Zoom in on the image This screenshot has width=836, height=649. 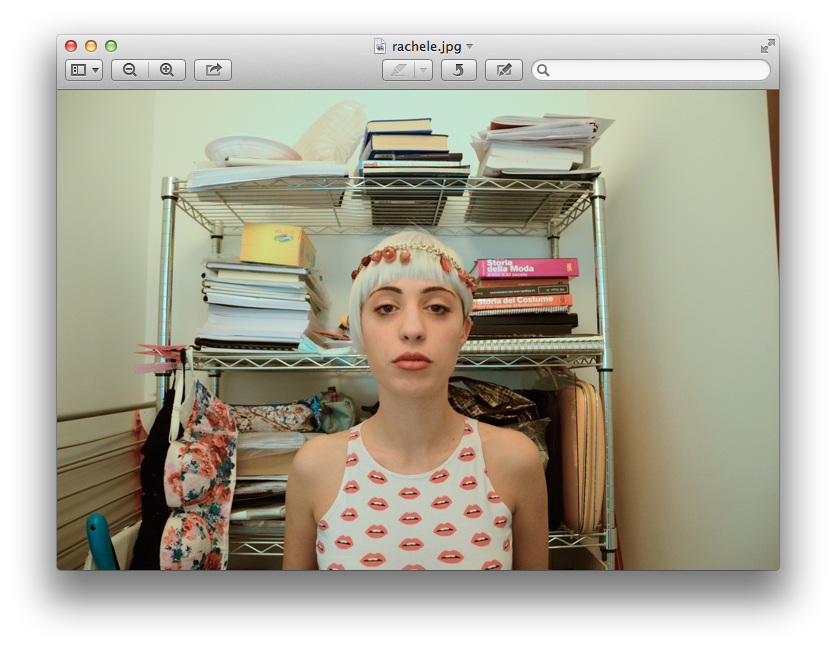point(167,70)
